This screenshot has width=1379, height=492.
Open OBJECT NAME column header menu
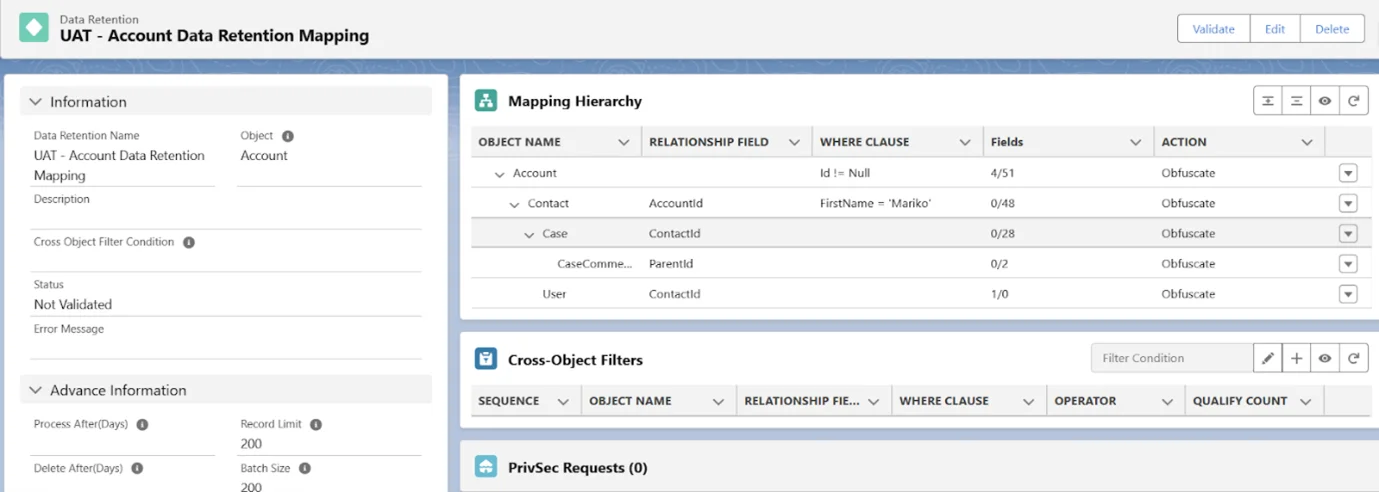(x=624, y=143)
